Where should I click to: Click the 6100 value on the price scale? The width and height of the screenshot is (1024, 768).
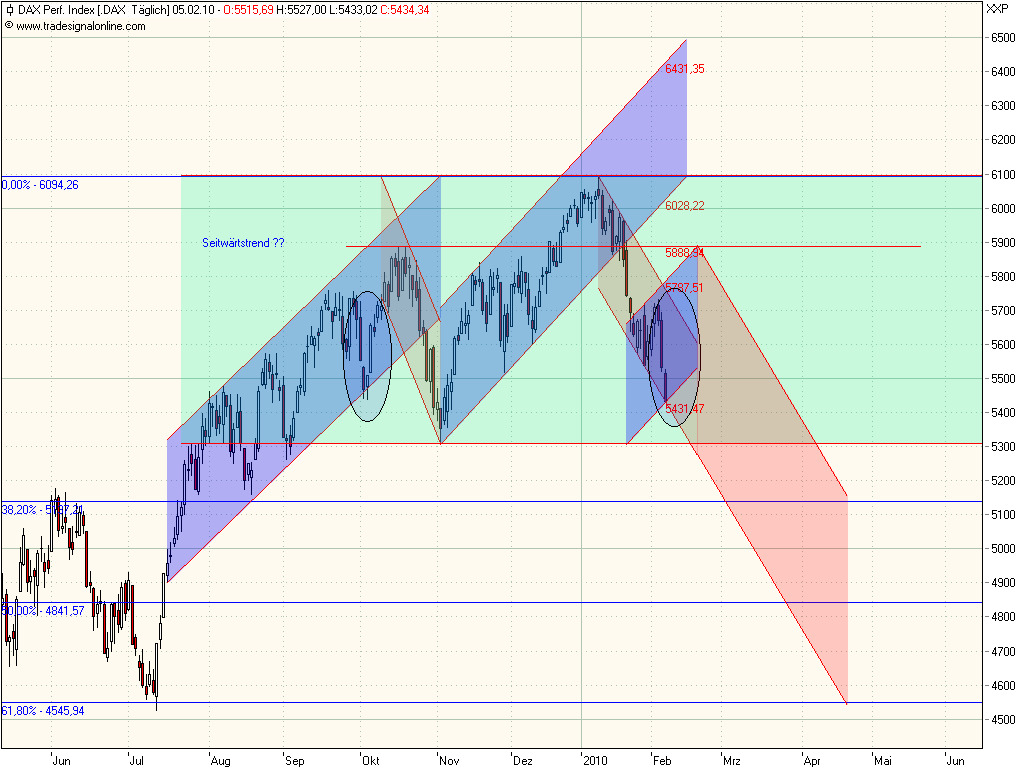pos(1001,175)
